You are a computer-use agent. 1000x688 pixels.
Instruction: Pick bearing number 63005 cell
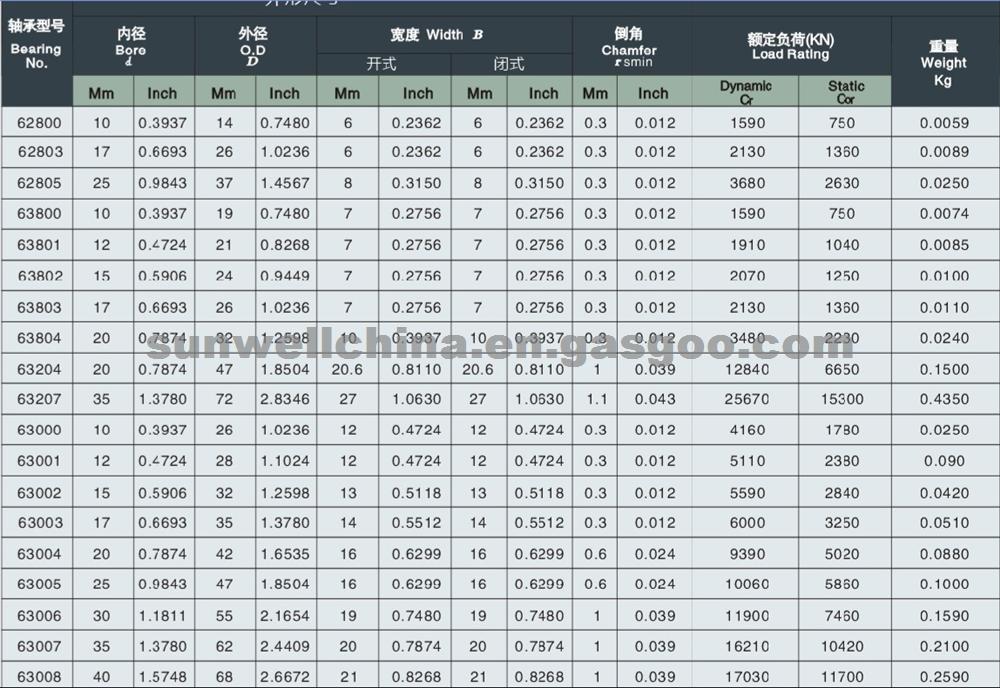[x=38, y=584]
